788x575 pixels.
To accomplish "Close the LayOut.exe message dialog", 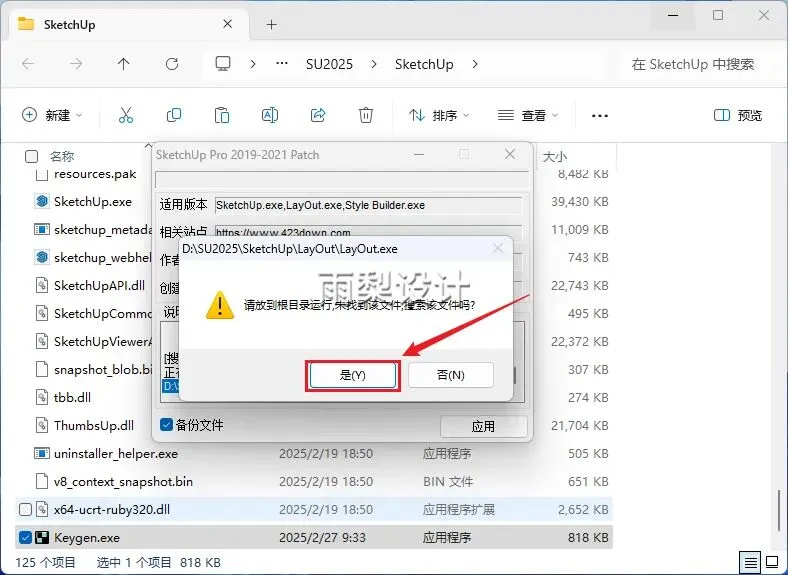I will [x=498, y=248].
